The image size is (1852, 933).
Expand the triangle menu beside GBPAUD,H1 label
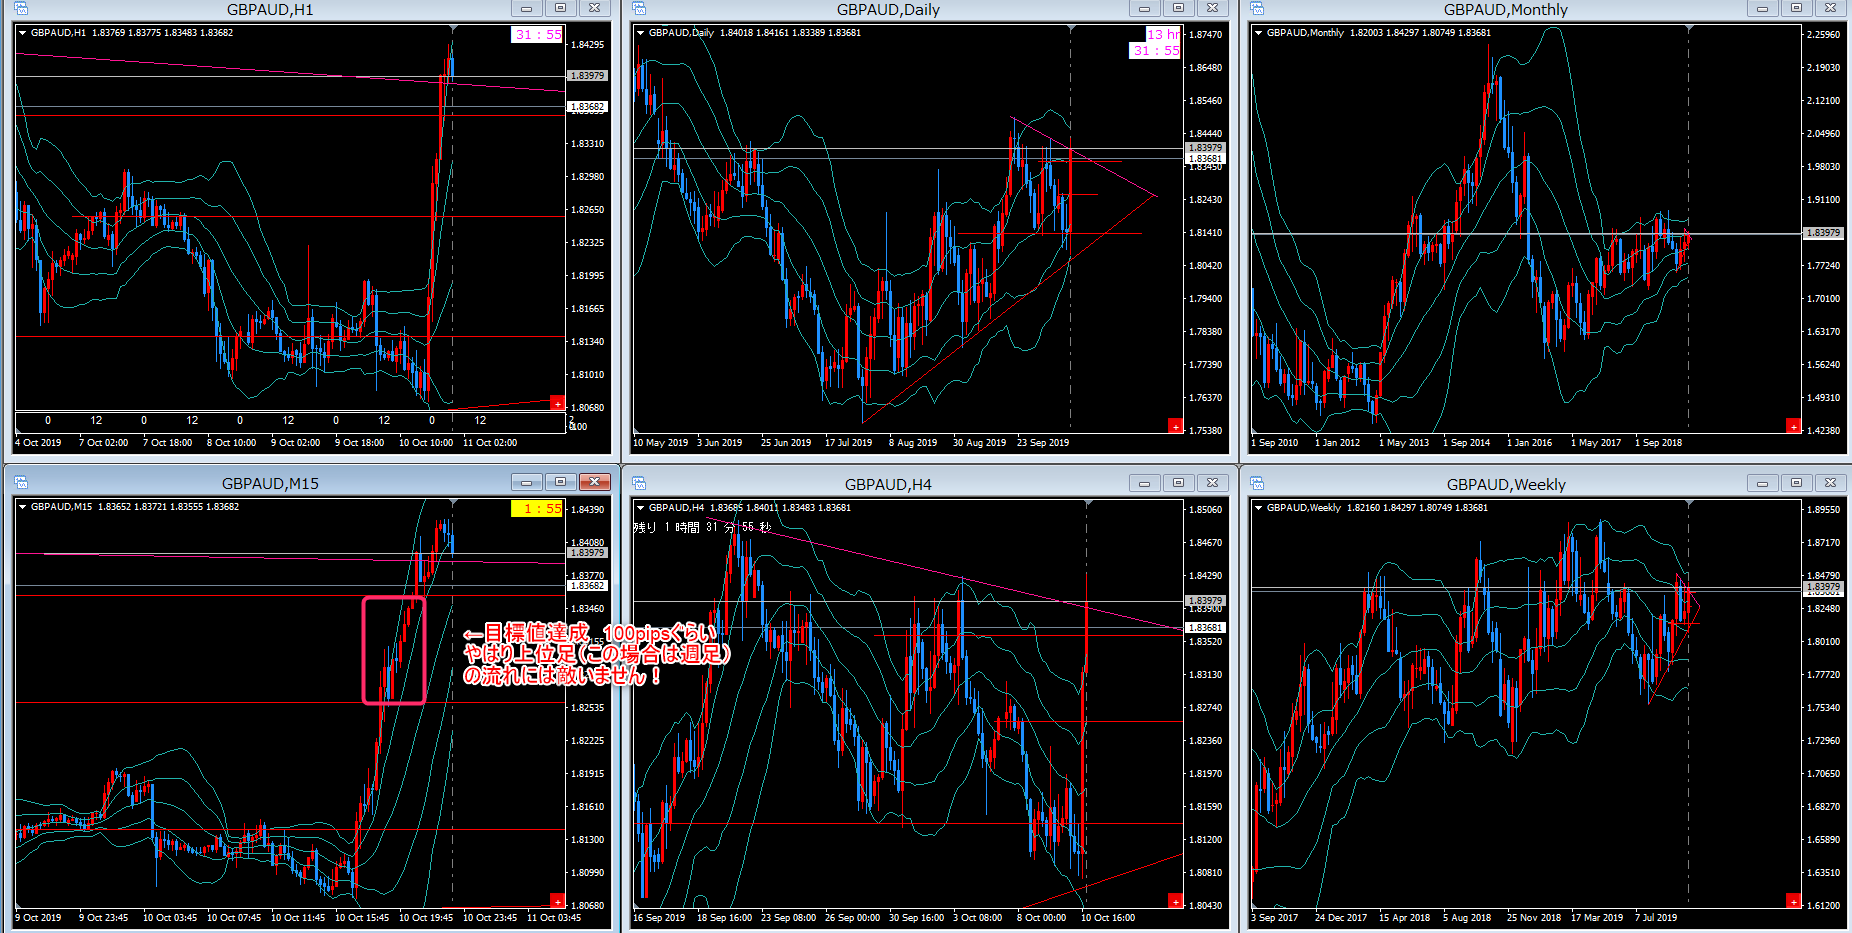pos(22,33)
